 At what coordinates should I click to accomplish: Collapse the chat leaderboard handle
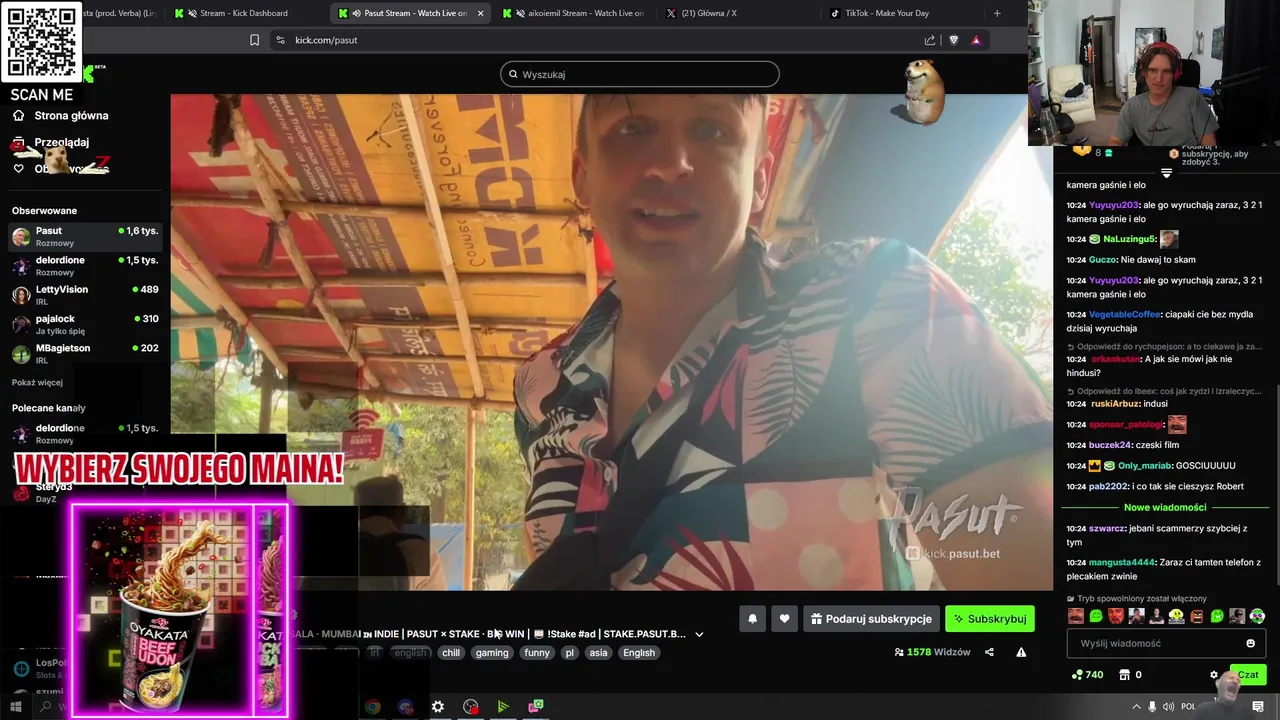[1166, 173]
